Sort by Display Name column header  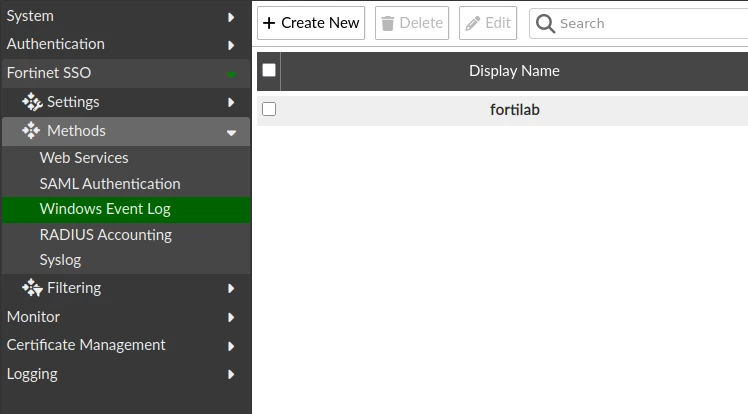(514, 71)
